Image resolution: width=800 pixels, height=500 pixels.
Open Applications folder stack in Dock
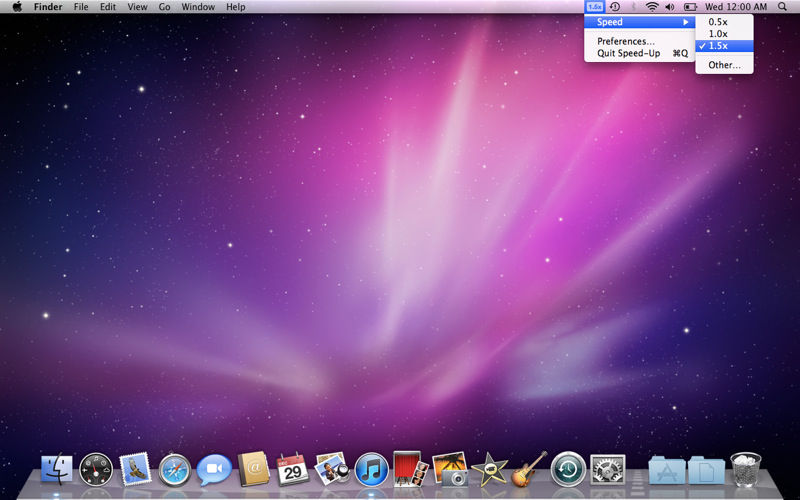point(667,470)
